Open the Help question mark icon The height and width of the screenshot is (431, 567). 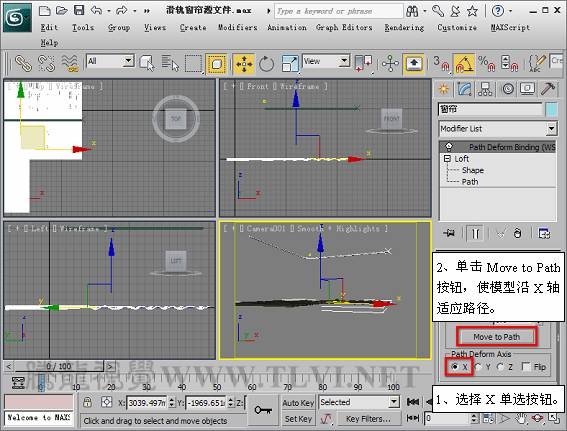498,11
